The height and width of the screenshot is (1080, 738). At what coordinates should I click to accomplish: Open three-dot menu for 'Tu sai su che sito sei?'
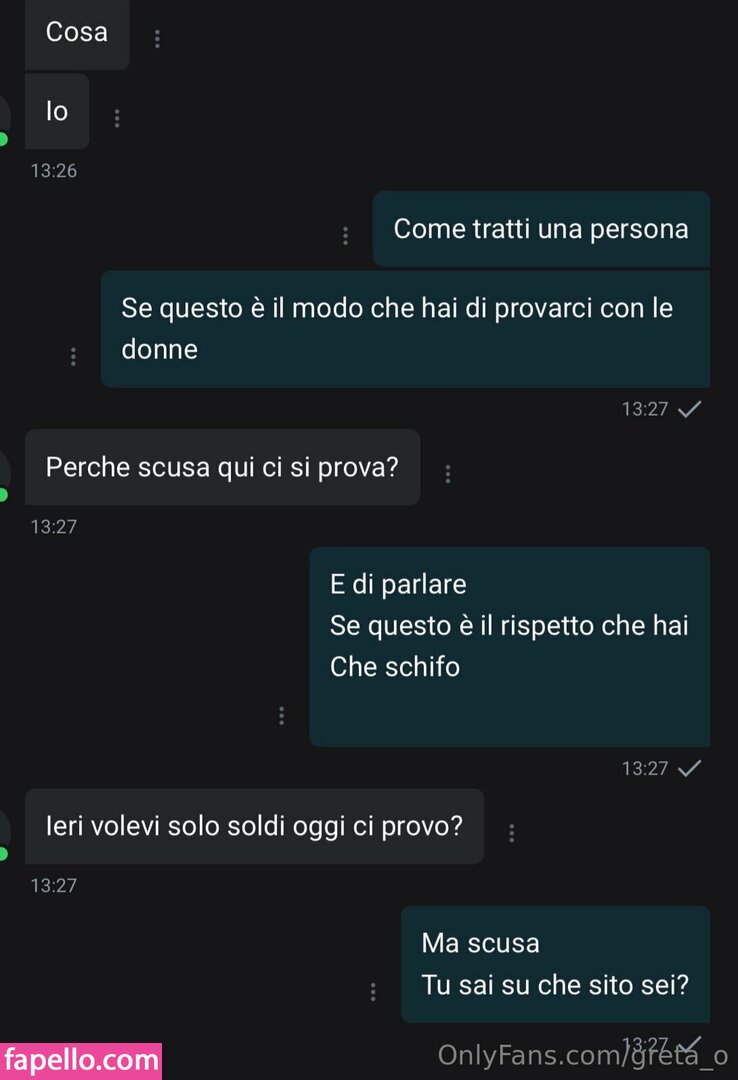(x=373, y=991)
